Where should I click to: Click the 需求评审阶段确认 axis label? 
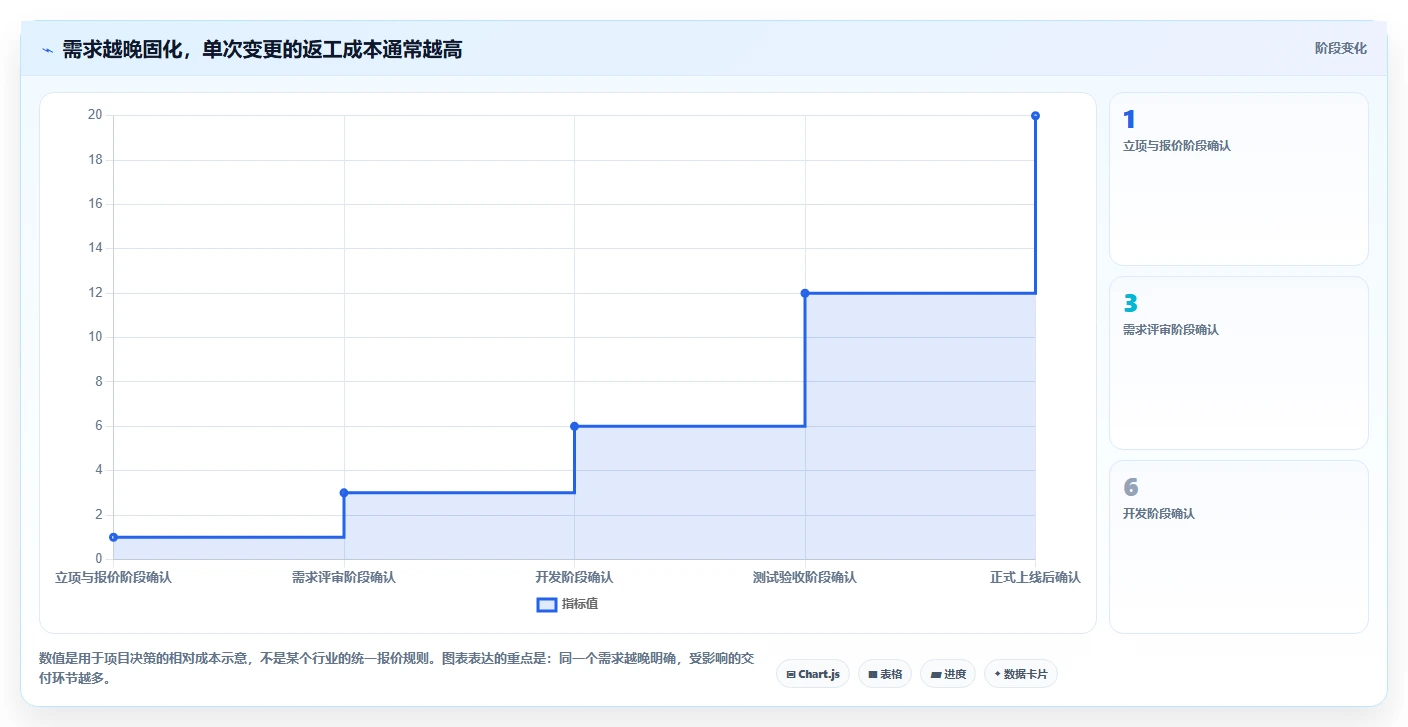344,577
